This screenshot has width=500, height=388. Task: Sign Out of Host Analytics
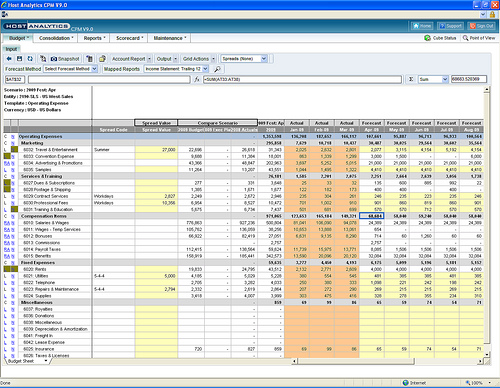(481, 26)
